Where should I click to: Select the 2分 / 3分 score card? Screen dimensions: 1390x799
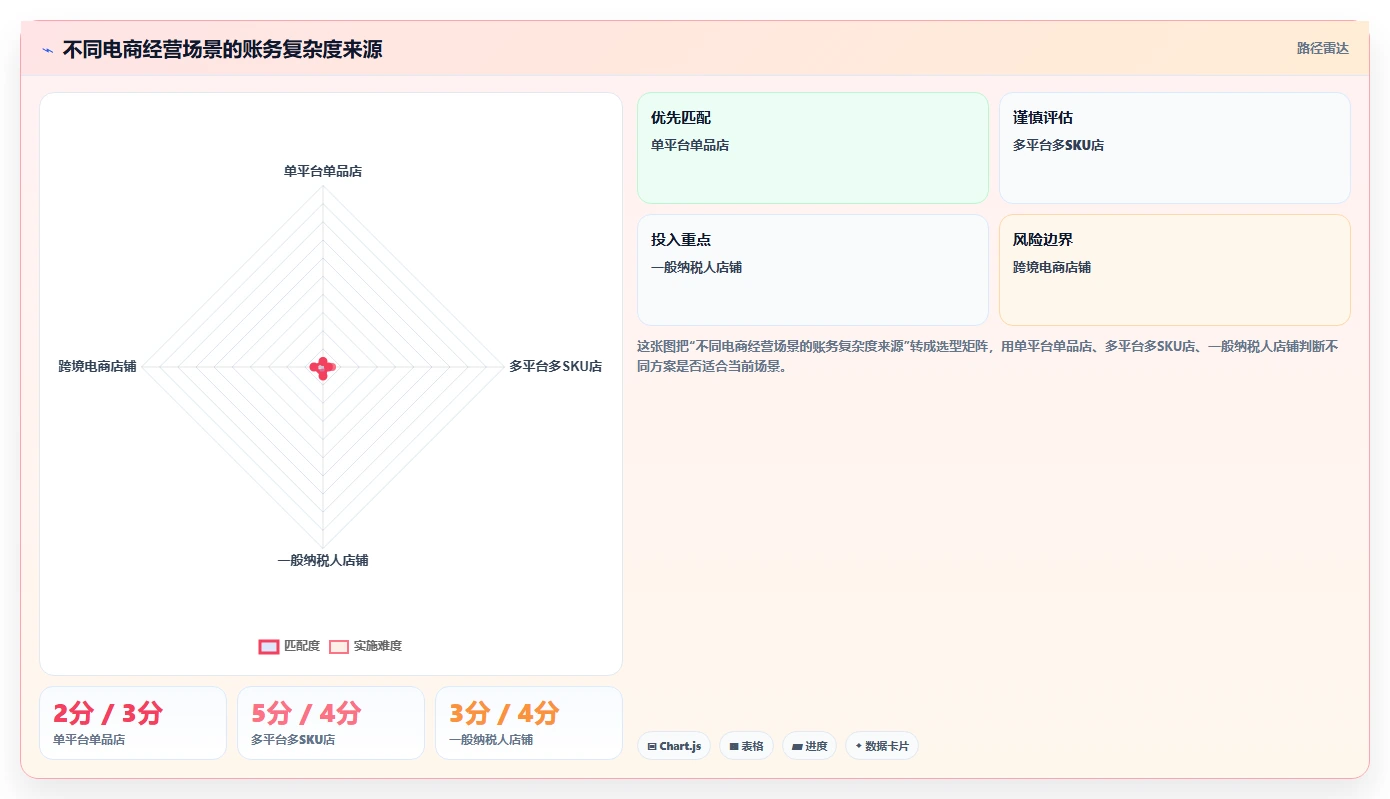(133, 723)
